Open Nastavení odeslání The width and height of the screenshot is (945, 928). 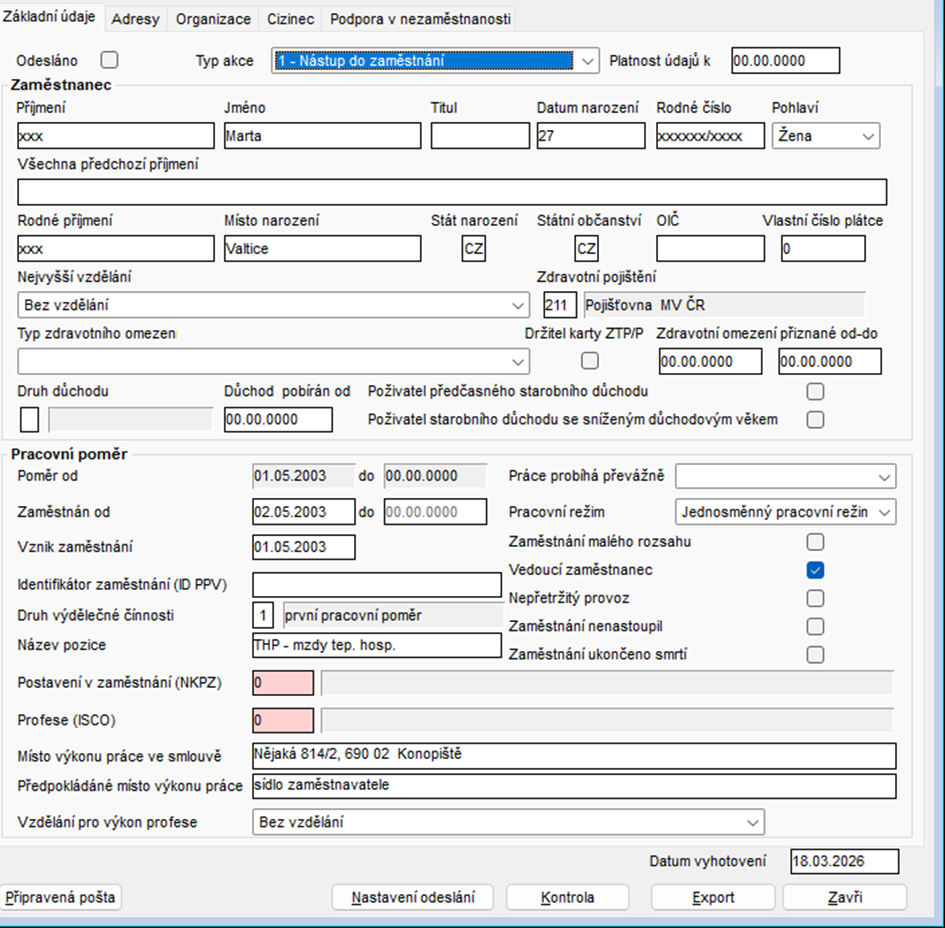click(413, 898)
